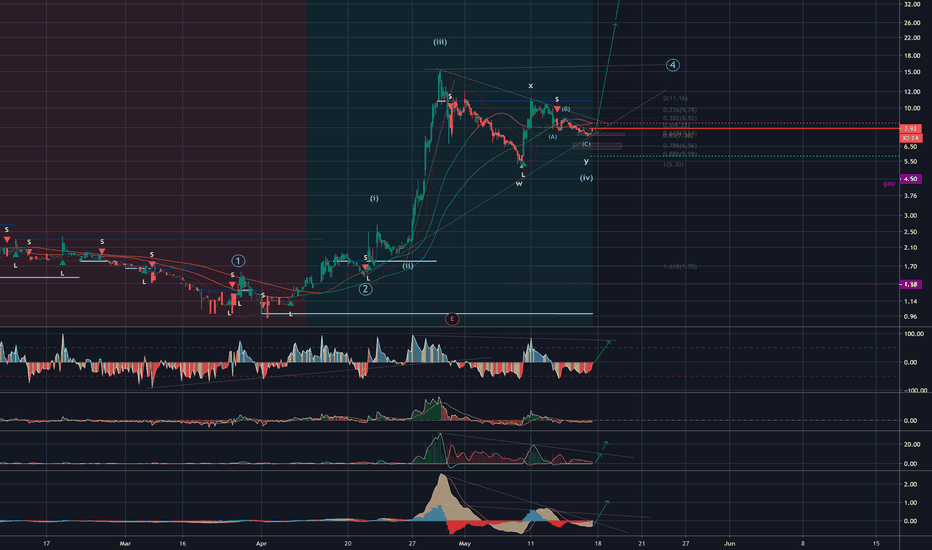
Task: Click the 1.14 price scale value
Action: click(x=912, y=302)
